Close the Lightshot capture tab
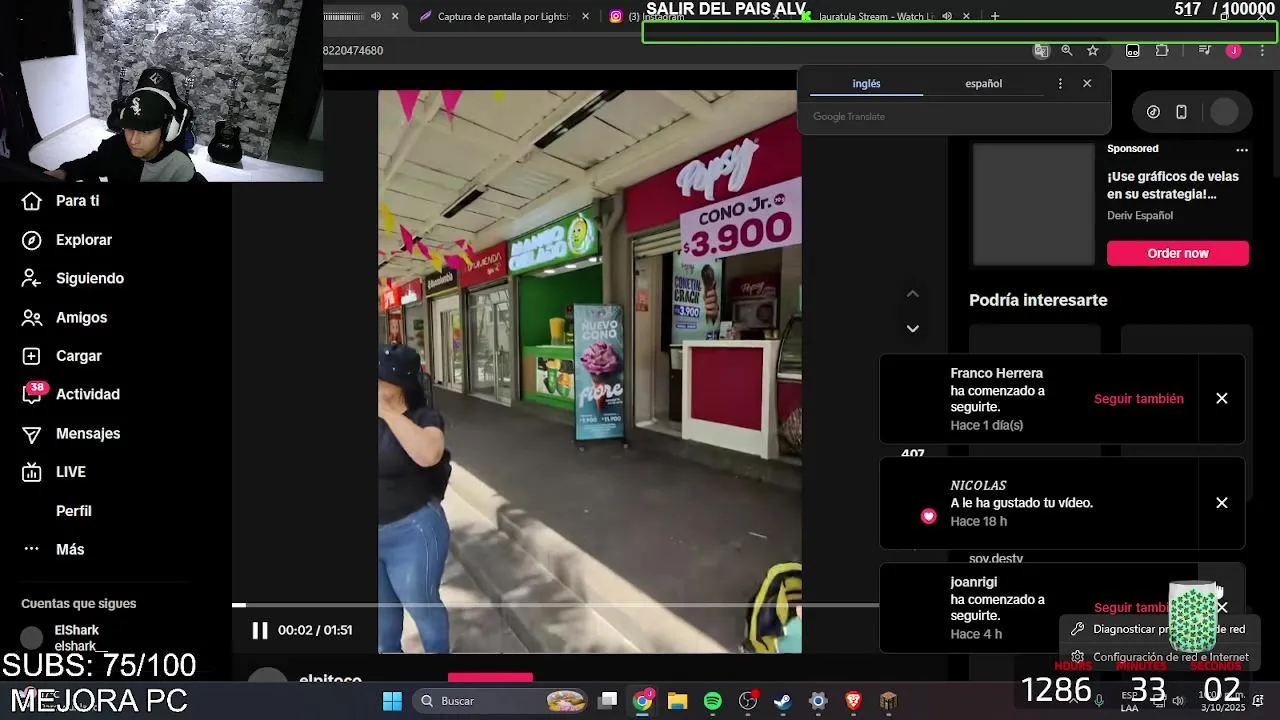Screen dimensions: 1280x720 tap(586, 17)
